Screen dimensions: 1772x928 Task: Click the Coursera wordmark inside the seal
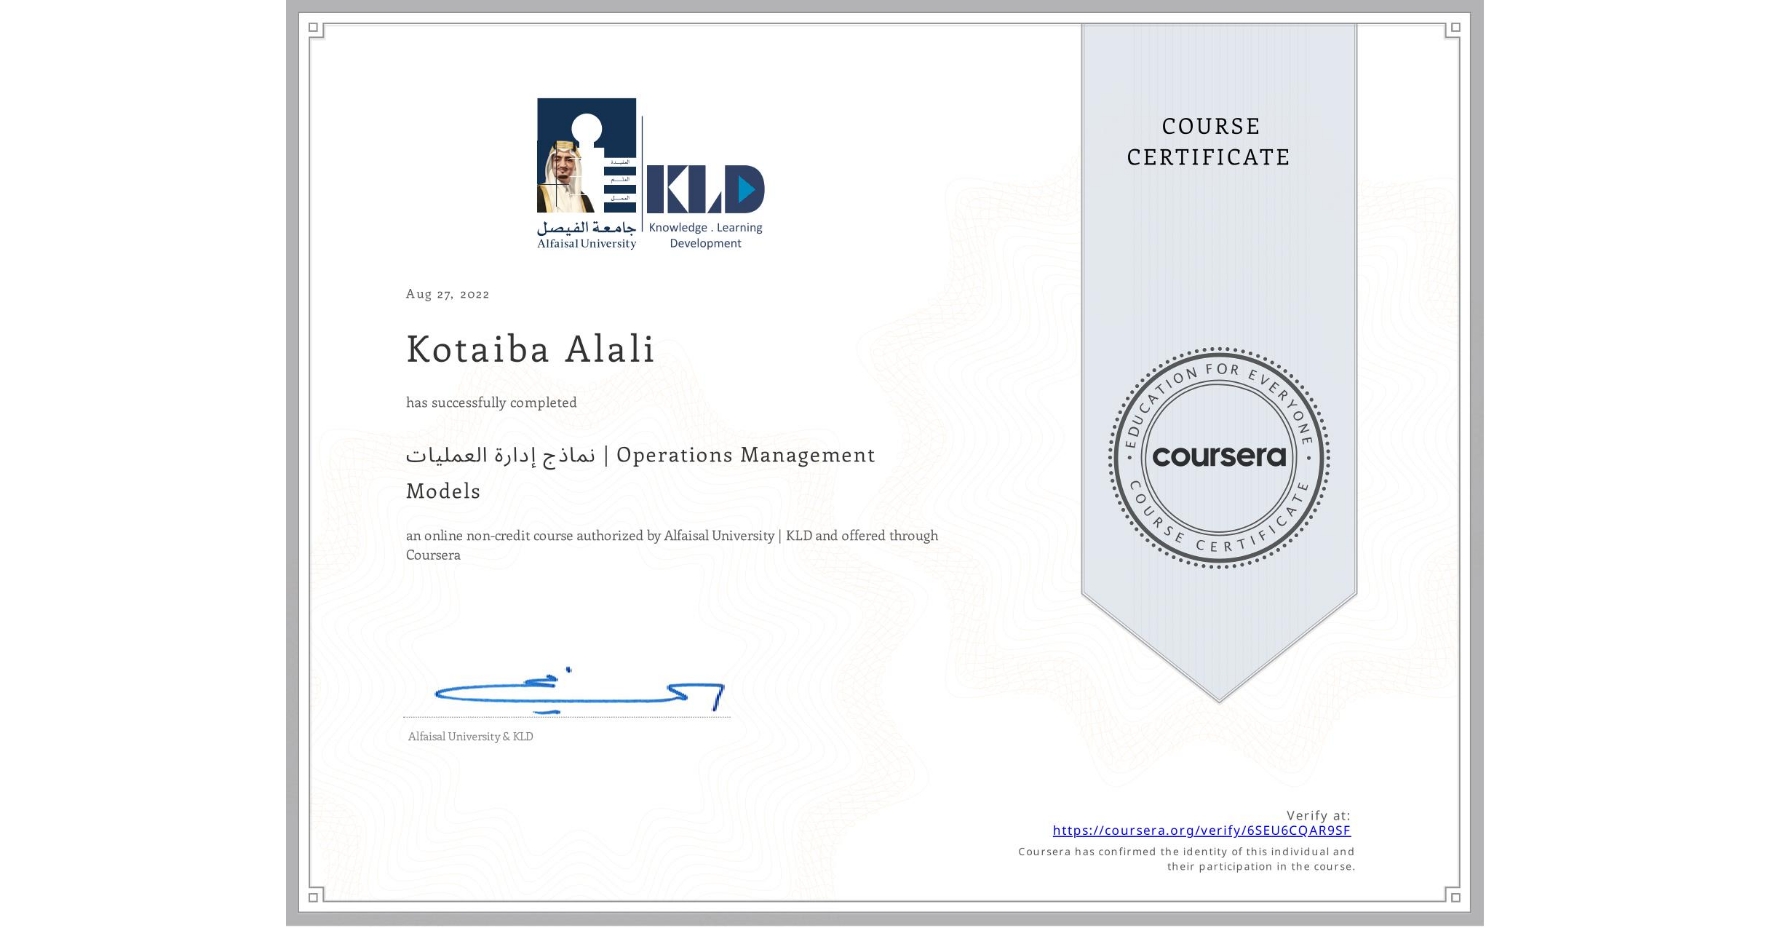pos(1218,457)
